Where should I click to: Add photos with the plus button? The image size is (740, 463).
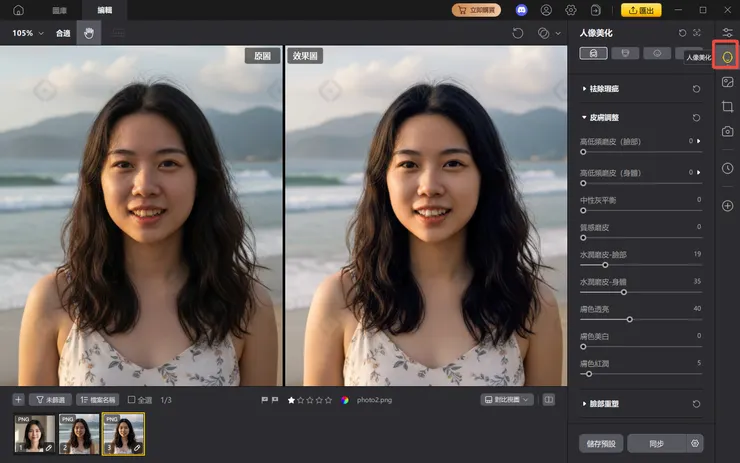click(x=18, y=400)
